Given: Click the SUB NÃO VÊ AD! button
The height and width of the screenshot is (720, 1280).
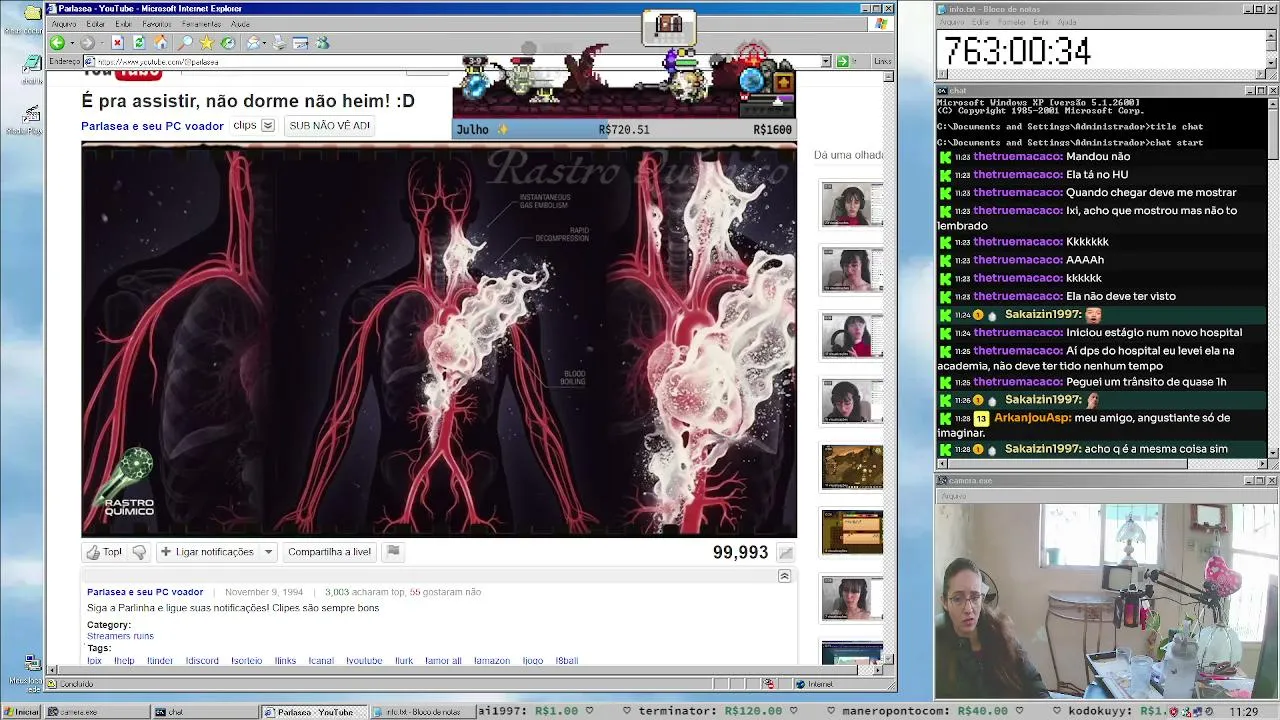Looking at the screenshot, I should tap(329, 126).
